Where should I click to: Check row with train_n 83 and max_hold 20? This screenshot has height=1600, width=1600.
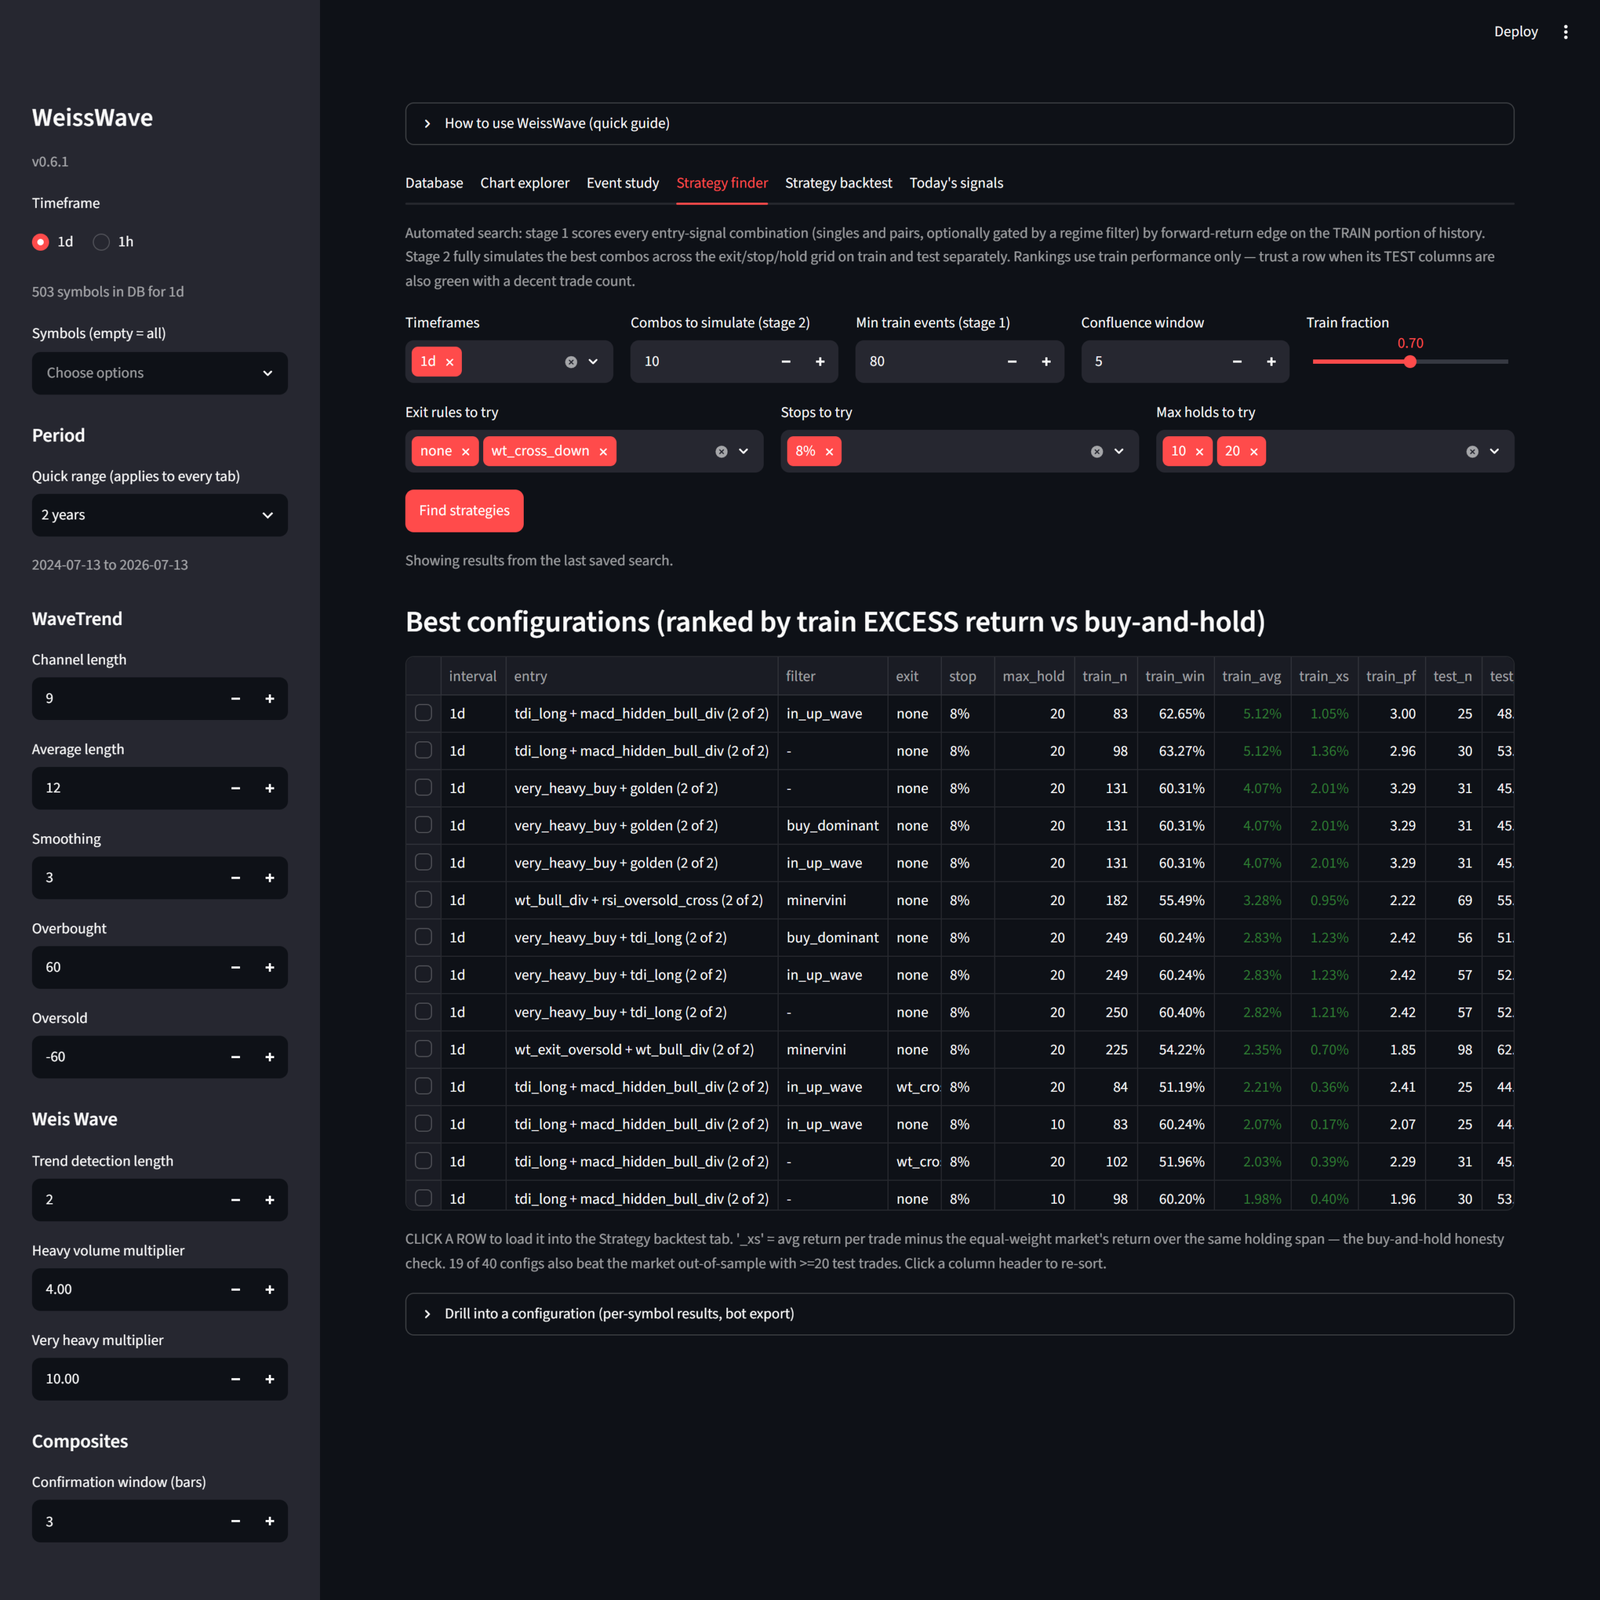click(424, 713)
